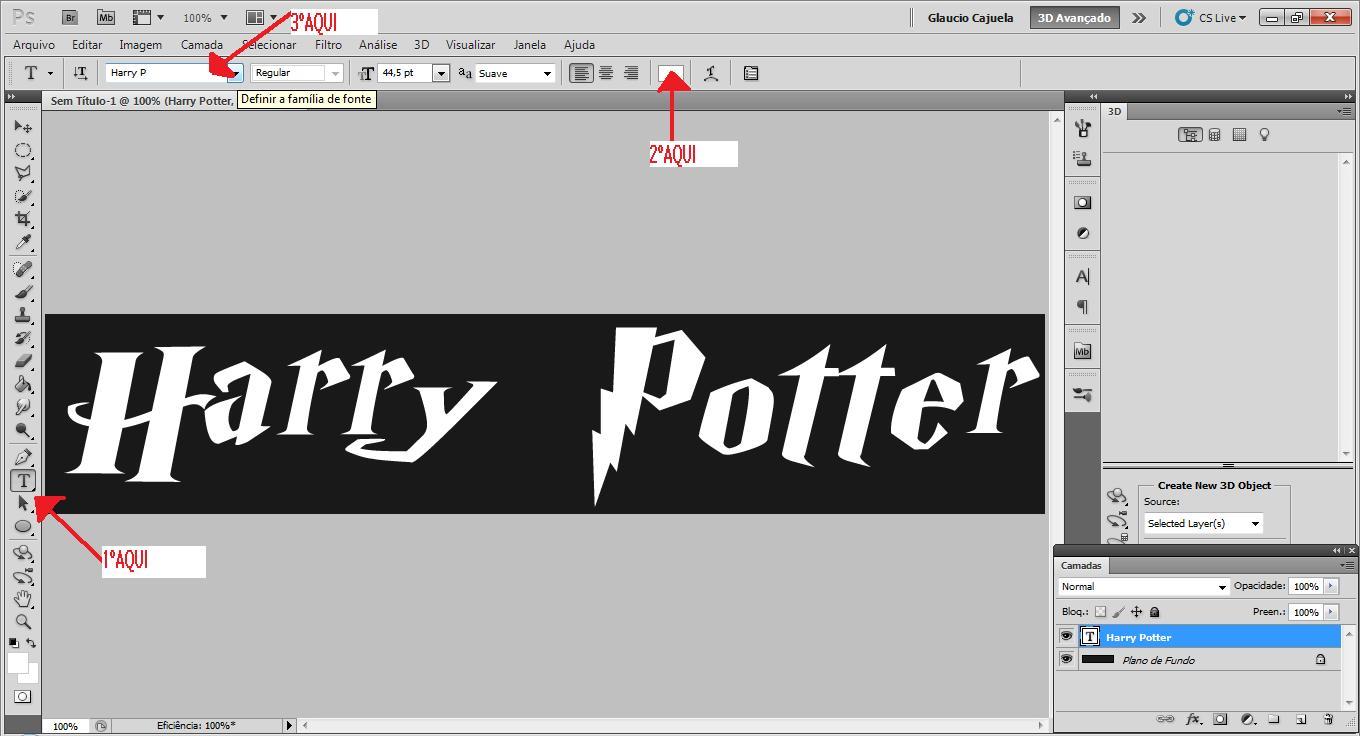This screenshot has width=1360, height=736.
Task: Filter 3D panel by lights
Action: [x=1264, y=135]
